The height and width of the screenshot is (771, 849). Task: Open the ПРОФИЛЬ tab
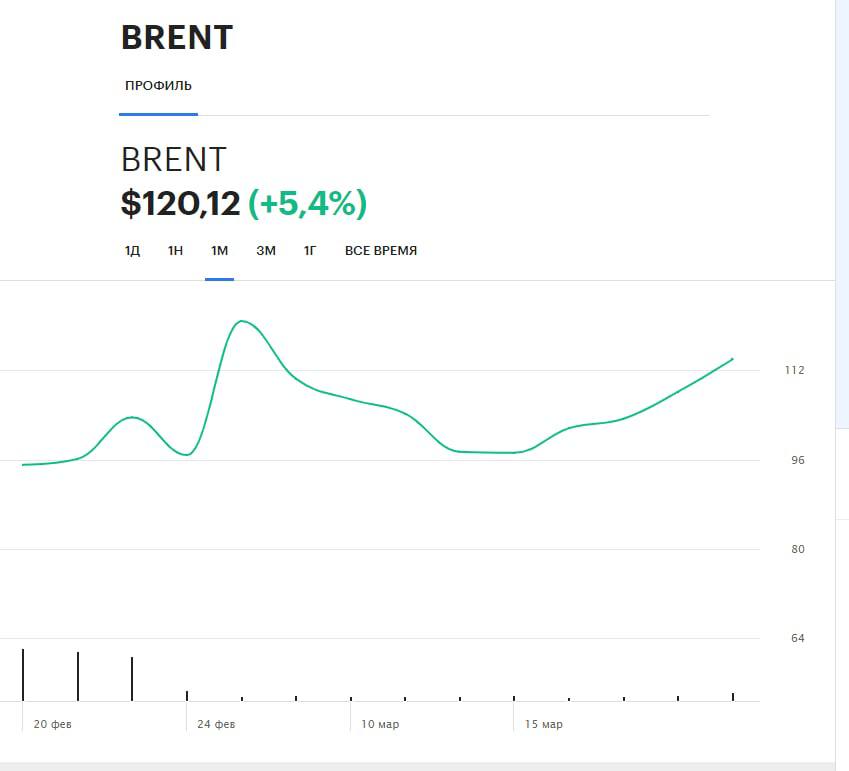[x=158, y=86]
